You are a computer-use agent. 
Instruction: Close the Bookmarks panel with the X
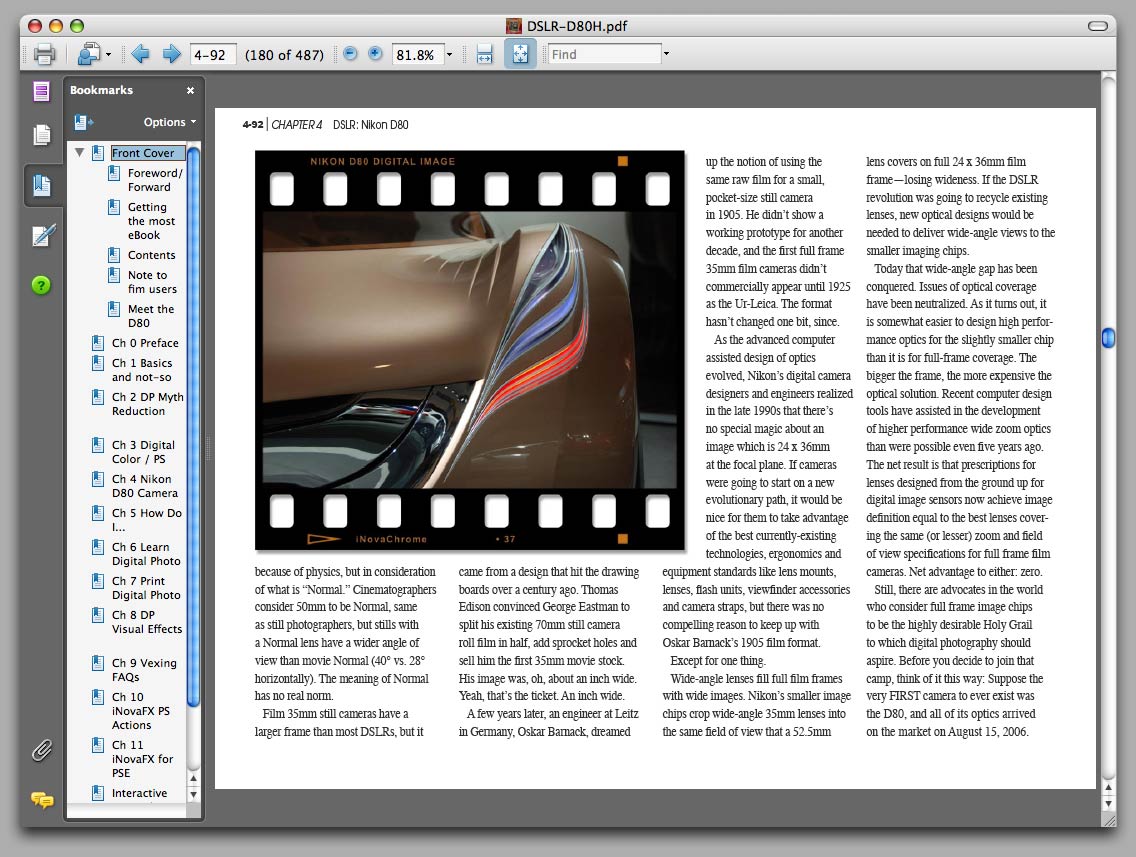[x=191, y=91]
